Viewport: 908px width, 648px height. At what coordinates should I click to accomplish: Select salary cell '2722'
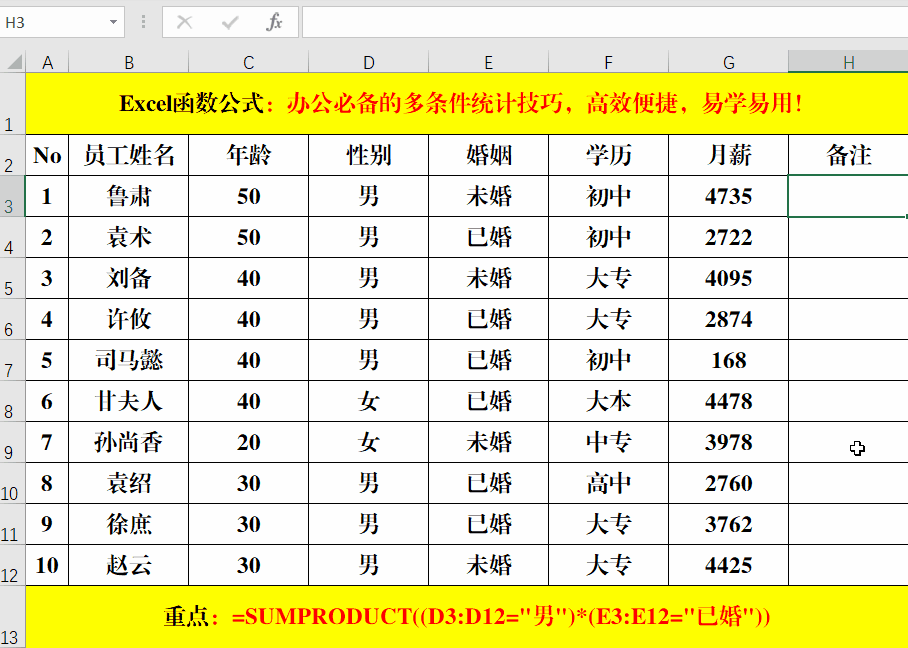(728, 237)
